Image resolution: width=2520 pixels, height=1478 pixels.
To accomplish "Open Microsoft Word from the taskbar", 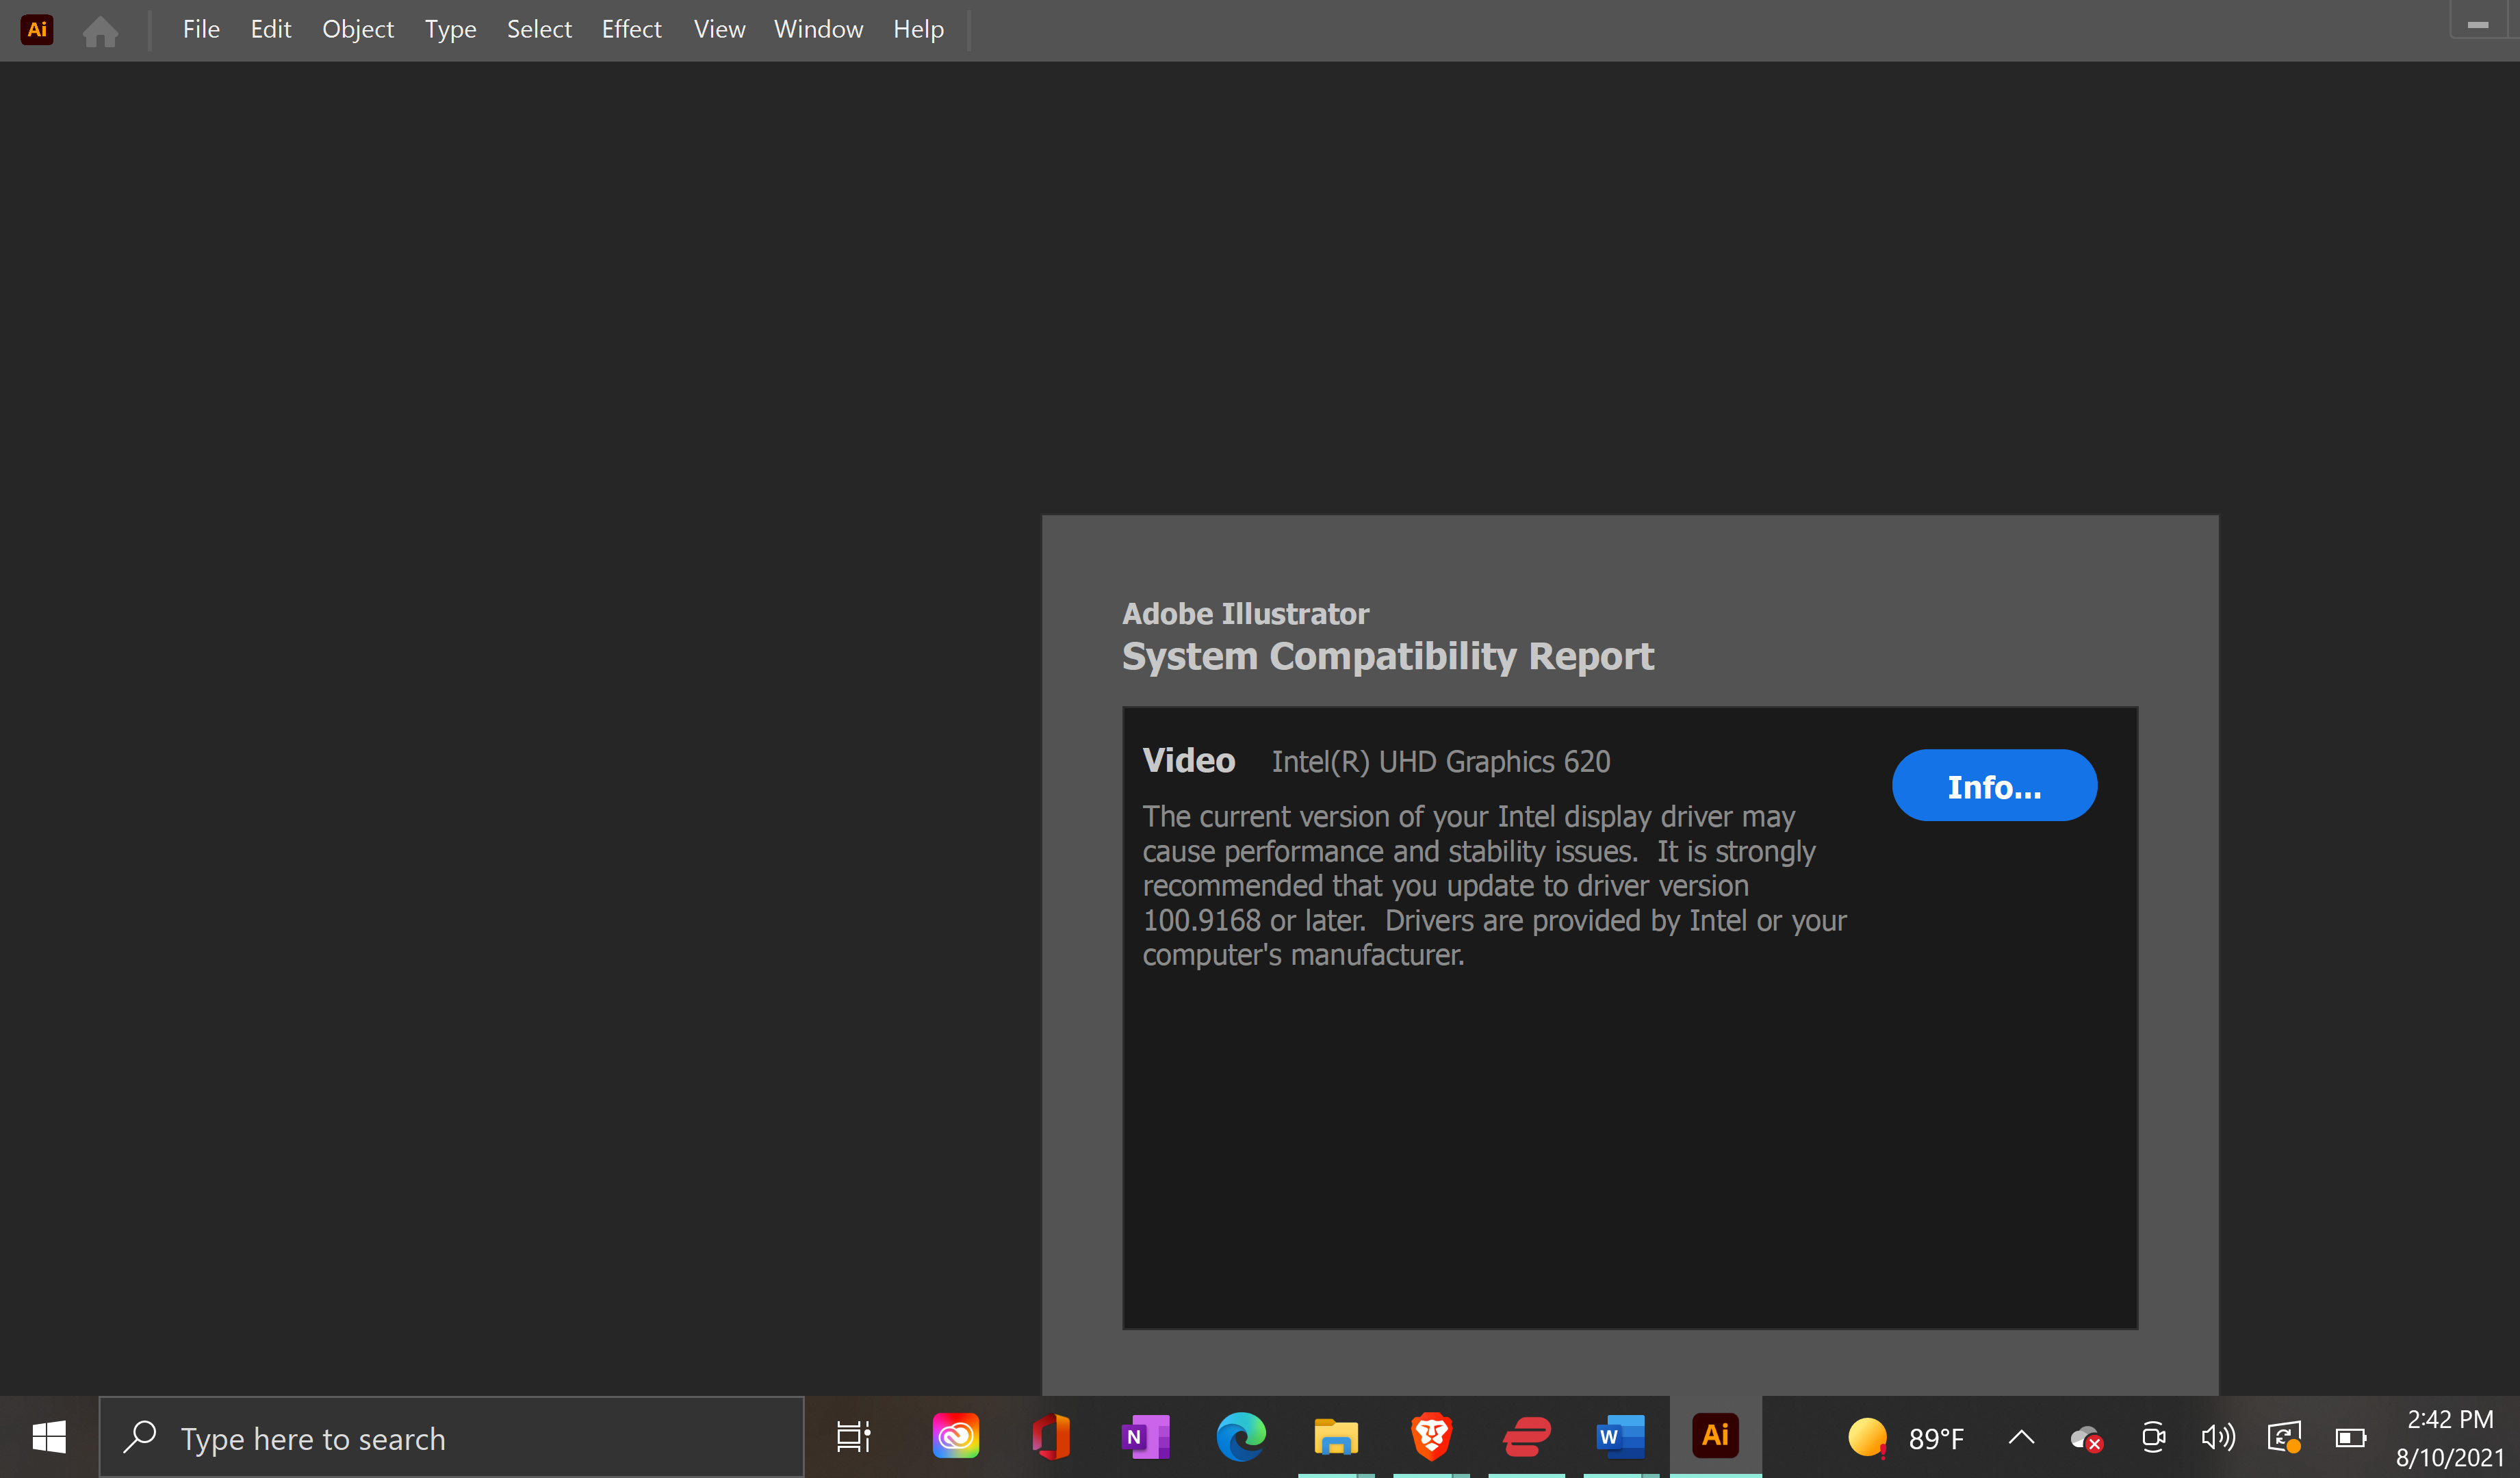I will (1619, 1437).
